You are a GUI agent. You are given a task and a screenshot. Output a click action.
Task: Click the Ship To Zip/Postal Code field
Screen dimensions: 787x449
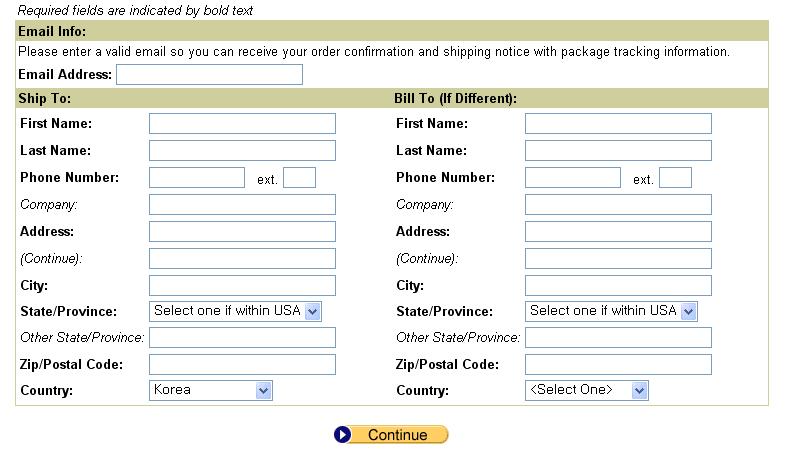coord(242,365)
